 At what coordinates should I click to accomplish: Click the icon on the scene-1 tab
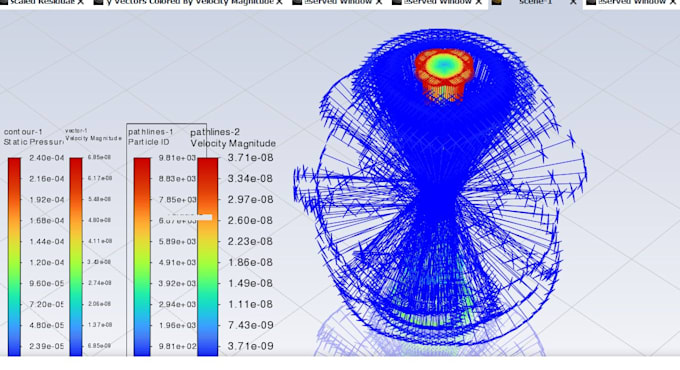point(497,2)
